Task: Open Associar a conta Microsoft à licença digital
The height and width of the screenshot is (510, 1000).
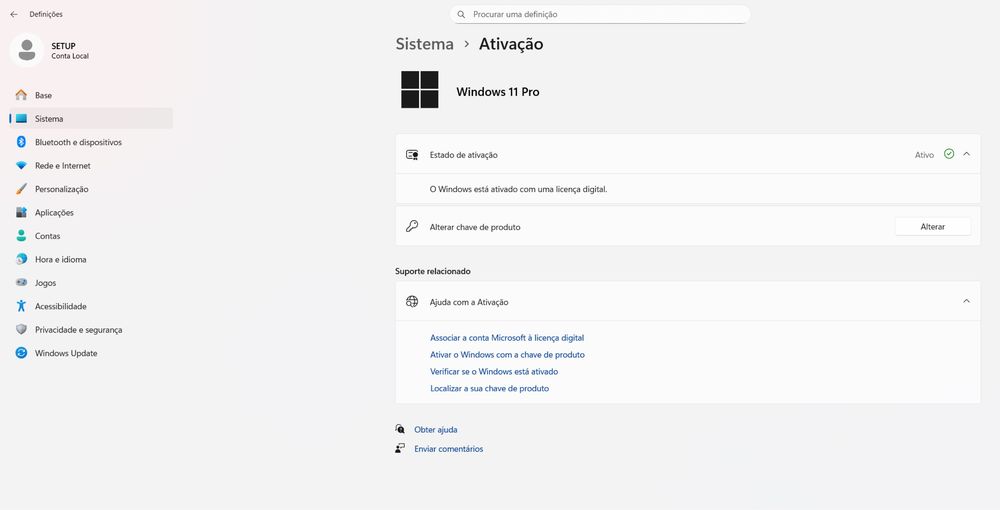Action: [507, 338]
